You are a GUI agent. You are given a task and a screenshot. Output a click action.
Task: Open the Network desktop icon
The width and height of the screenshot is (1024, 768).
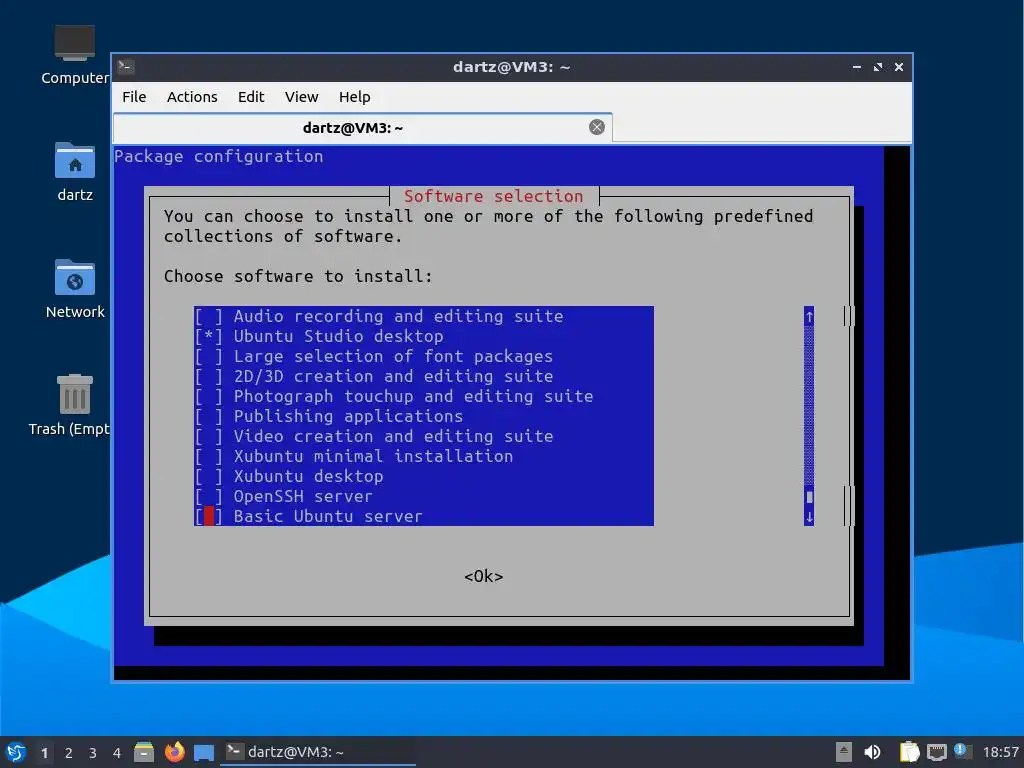tap(74, 289)
